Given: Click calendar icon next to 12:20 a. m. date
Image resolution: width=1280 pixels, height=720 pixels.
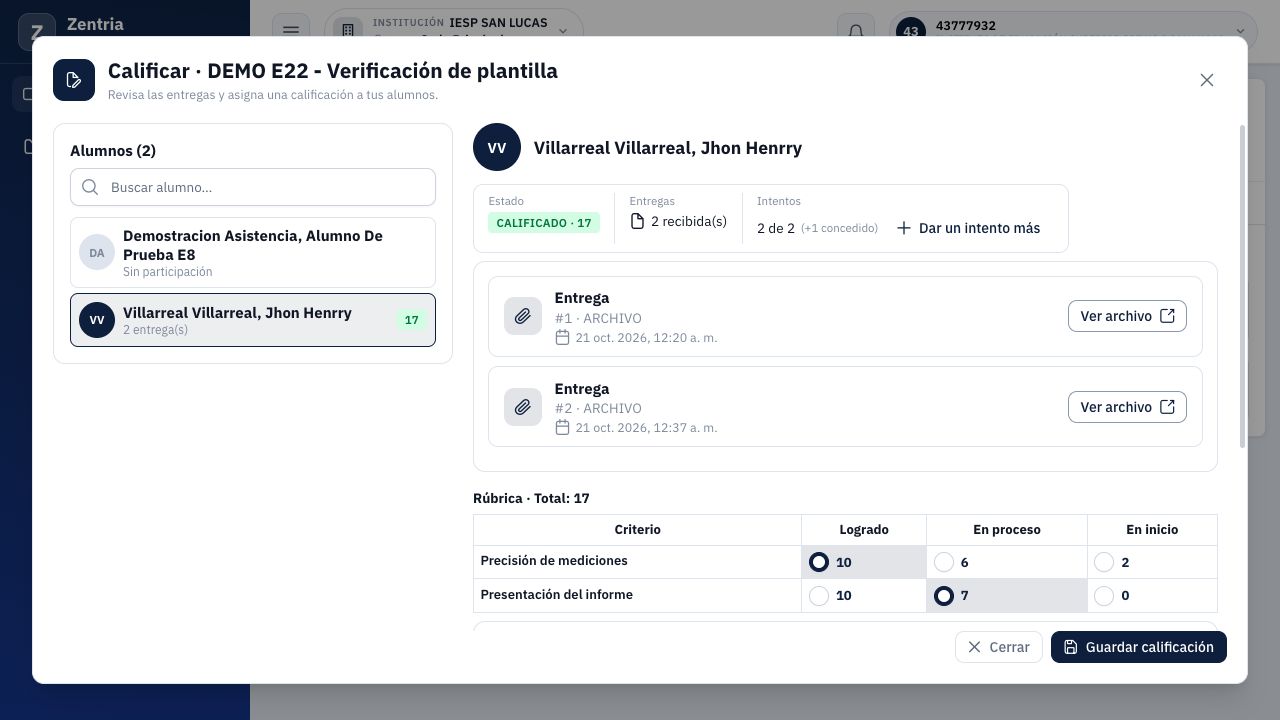Looking at the screenshot, I should (x=562, y=337).
